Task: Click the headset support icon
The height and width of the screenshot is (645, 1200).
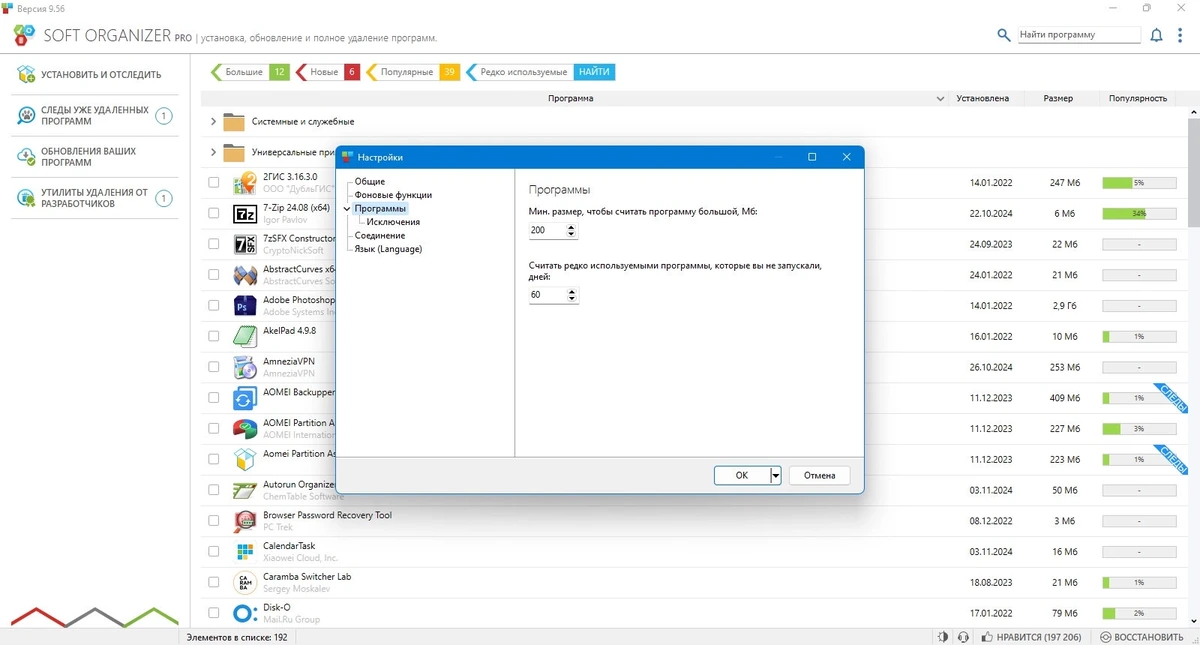Action: [963, 637]
